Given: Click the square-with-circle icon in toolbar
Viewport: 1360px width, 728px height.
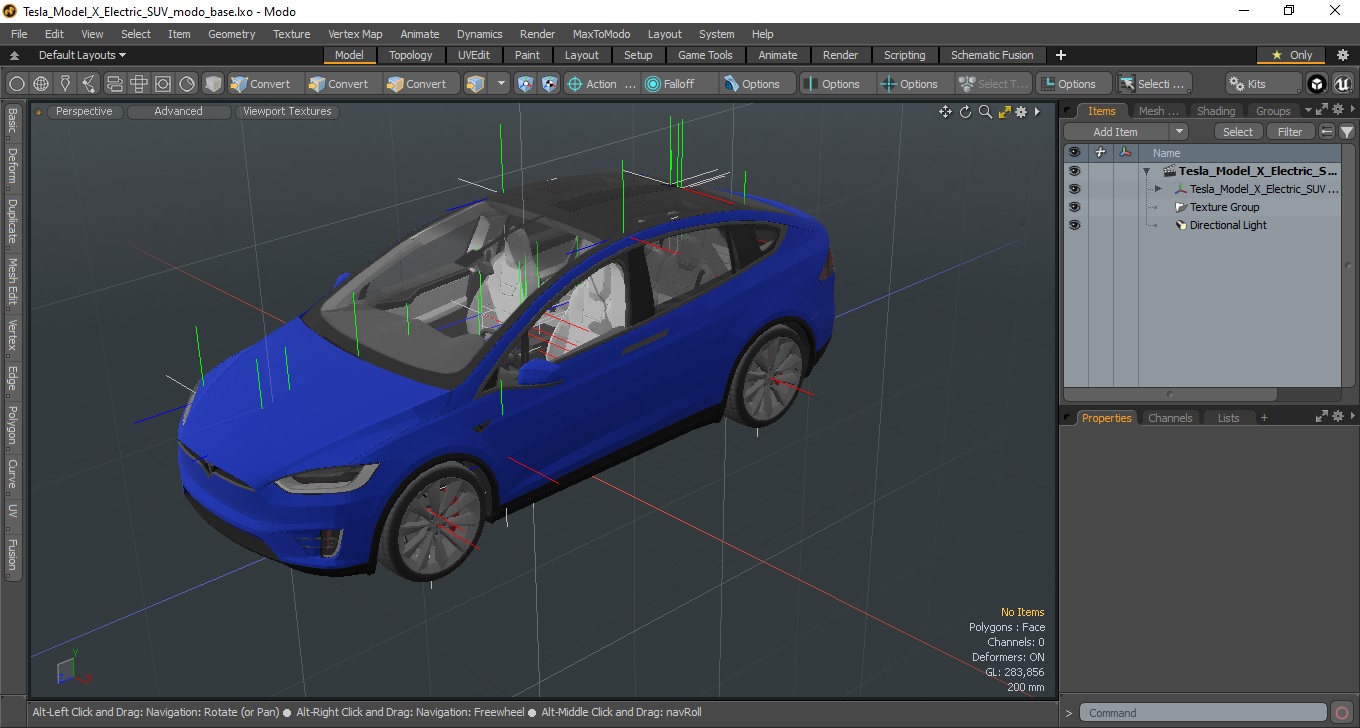Looking at the screenshot, I should tap(163, 84).
